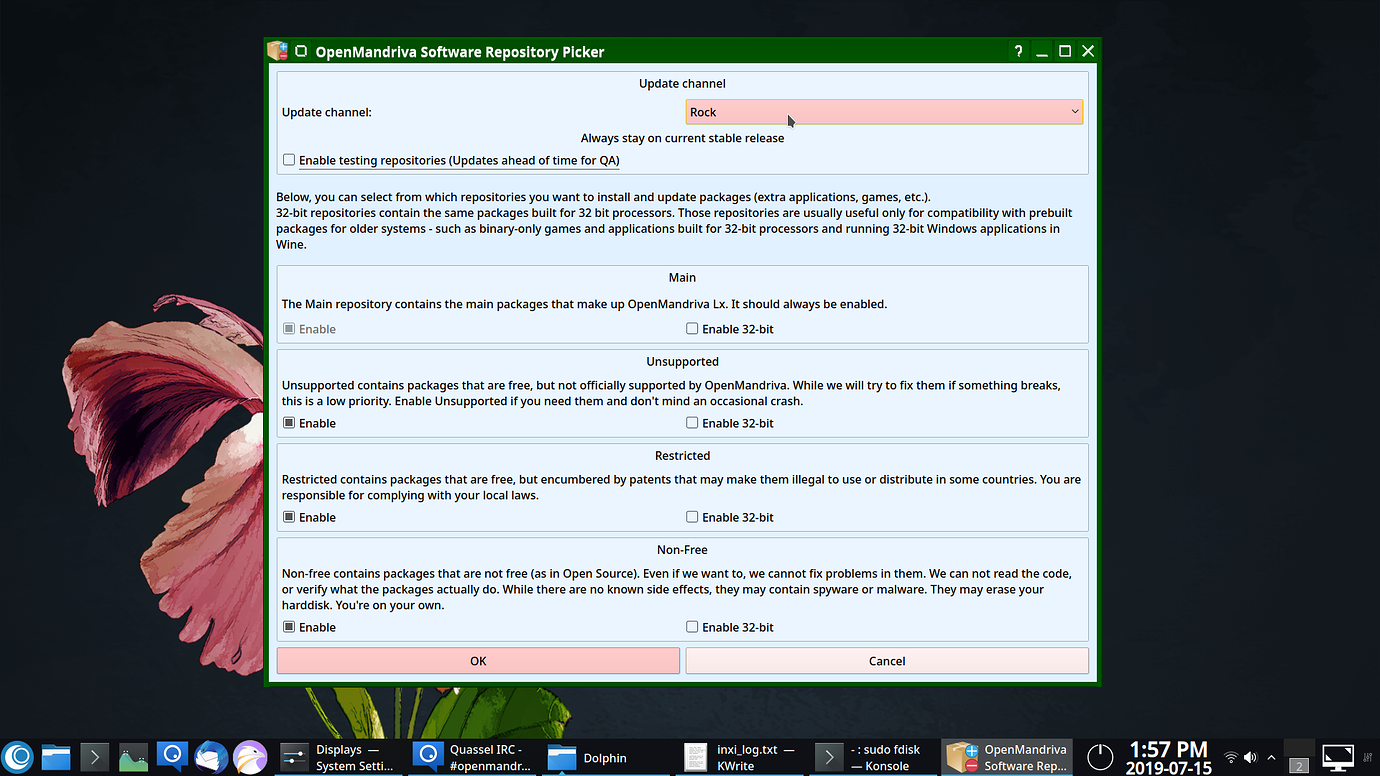1380x776 pixels.
Task: Switch to the Dolphin taskbar window
Action: coord(606,757)
